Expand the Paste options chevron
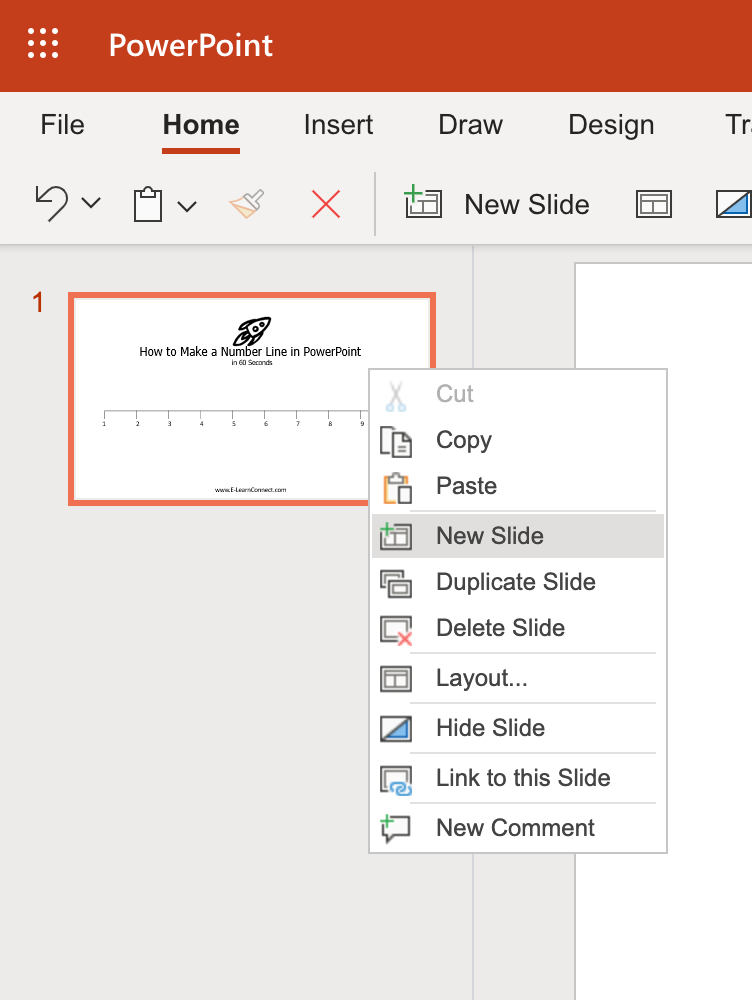 [187, 206]
